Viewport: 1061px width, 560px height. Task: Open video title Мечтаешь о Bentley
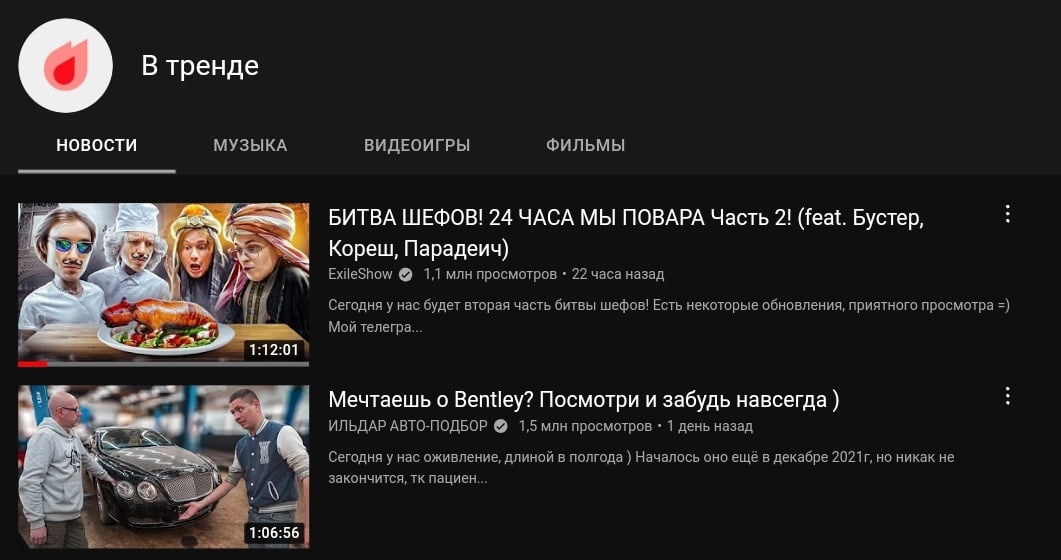coord(584,400)
